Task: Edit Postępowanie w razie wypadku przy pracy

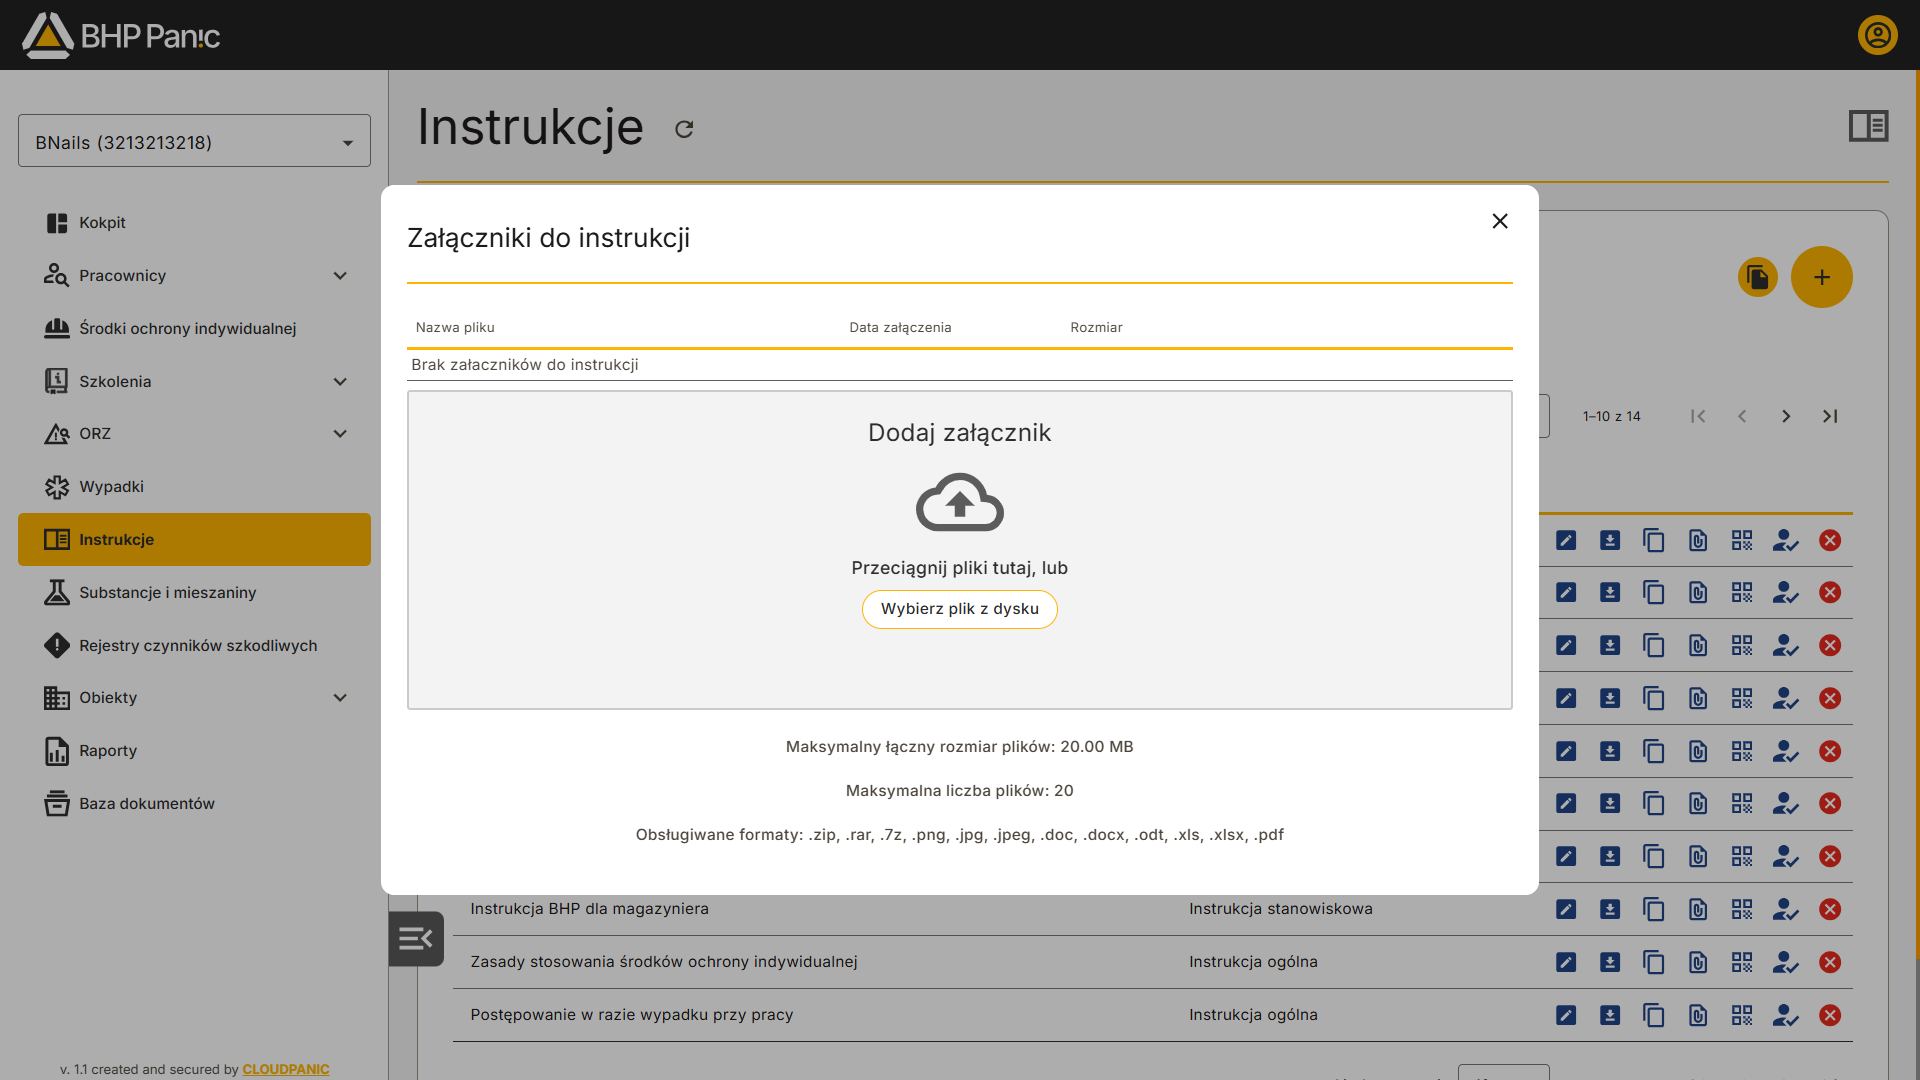Action: [1566, 1015]
